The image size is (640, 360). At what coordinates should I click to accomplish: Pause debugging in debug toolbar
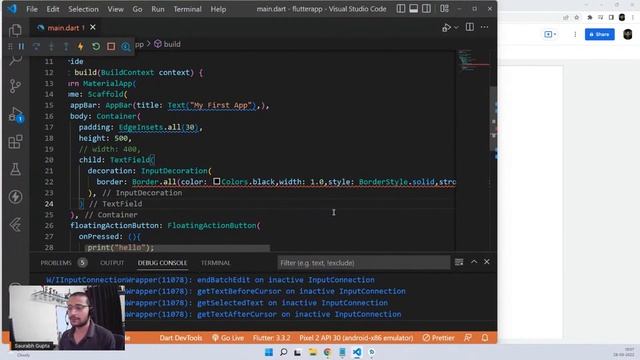pos(21,47)
